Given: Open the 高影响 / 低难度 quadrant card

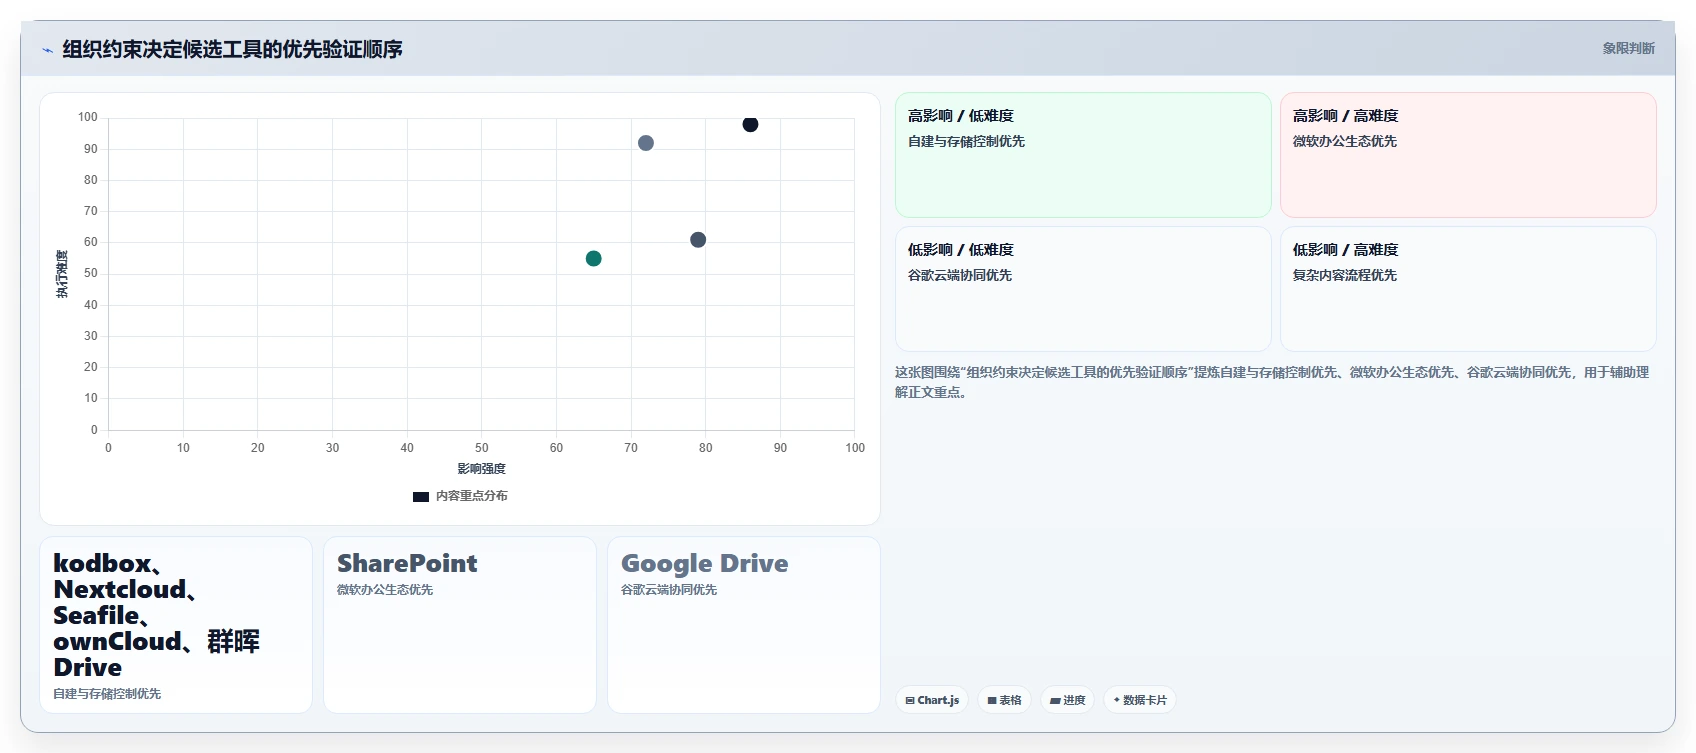Looking at the screenshot, I should pos(1083,155).
